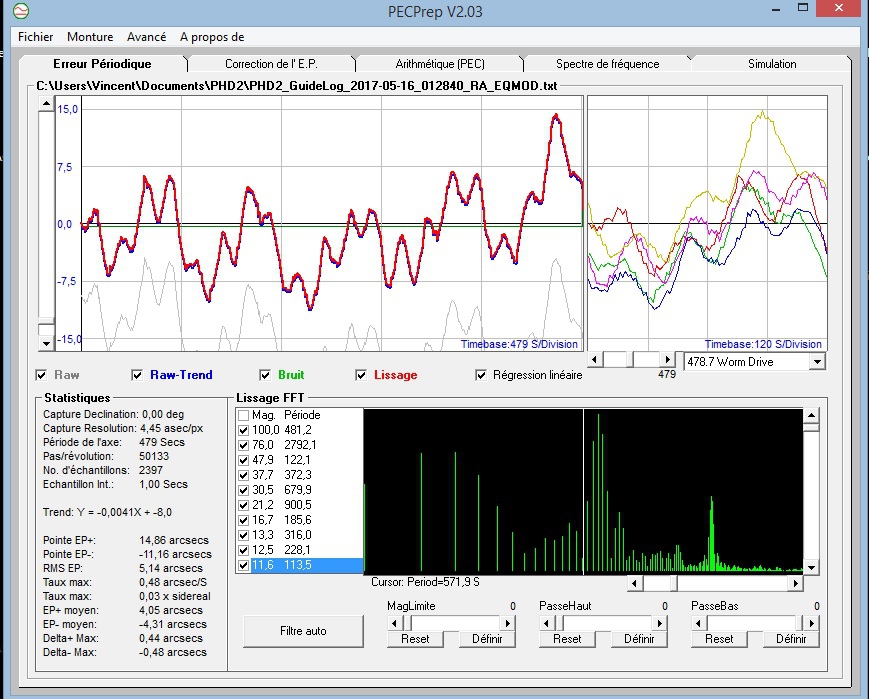Click Définir under MagLimite
The image size is (869, 699).
click(487, 639)
